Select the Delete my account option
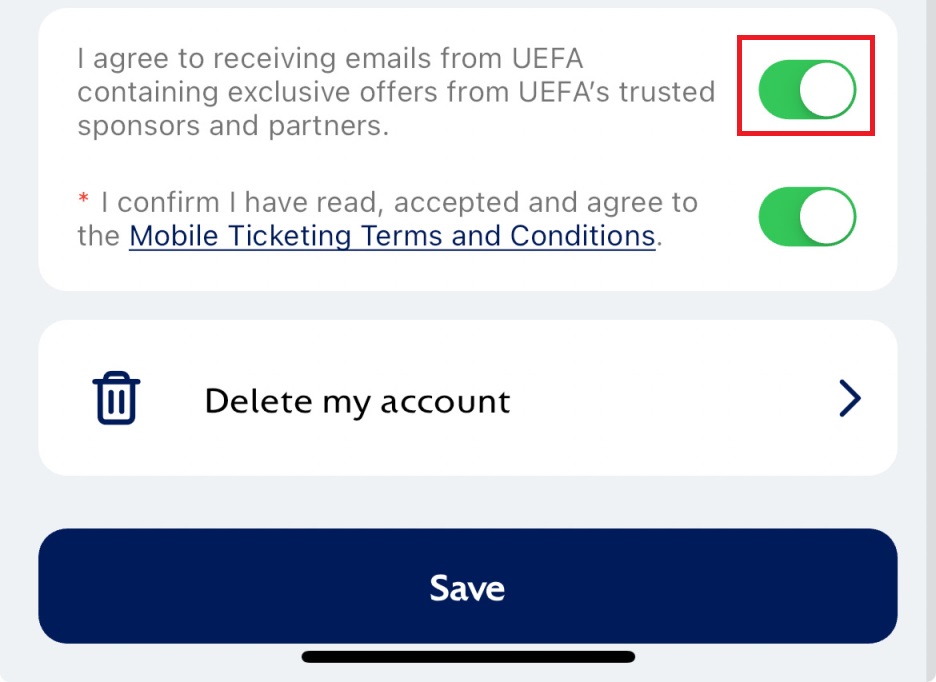This screenshot has height=682, width=936. [x=356, y=400]
